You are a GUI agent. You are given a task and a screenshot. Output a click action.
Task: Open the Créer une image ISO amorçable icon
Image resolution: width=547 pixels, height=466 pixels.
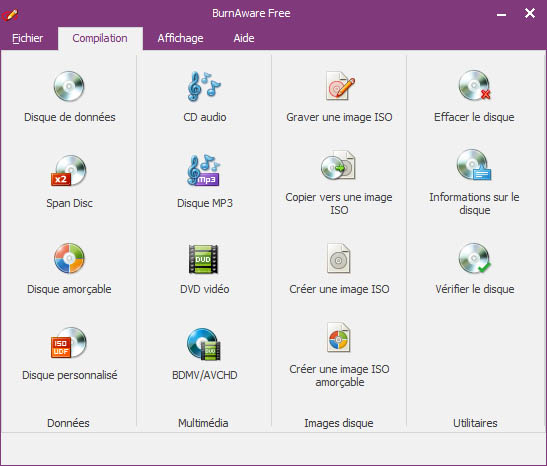tap(338, 338)
